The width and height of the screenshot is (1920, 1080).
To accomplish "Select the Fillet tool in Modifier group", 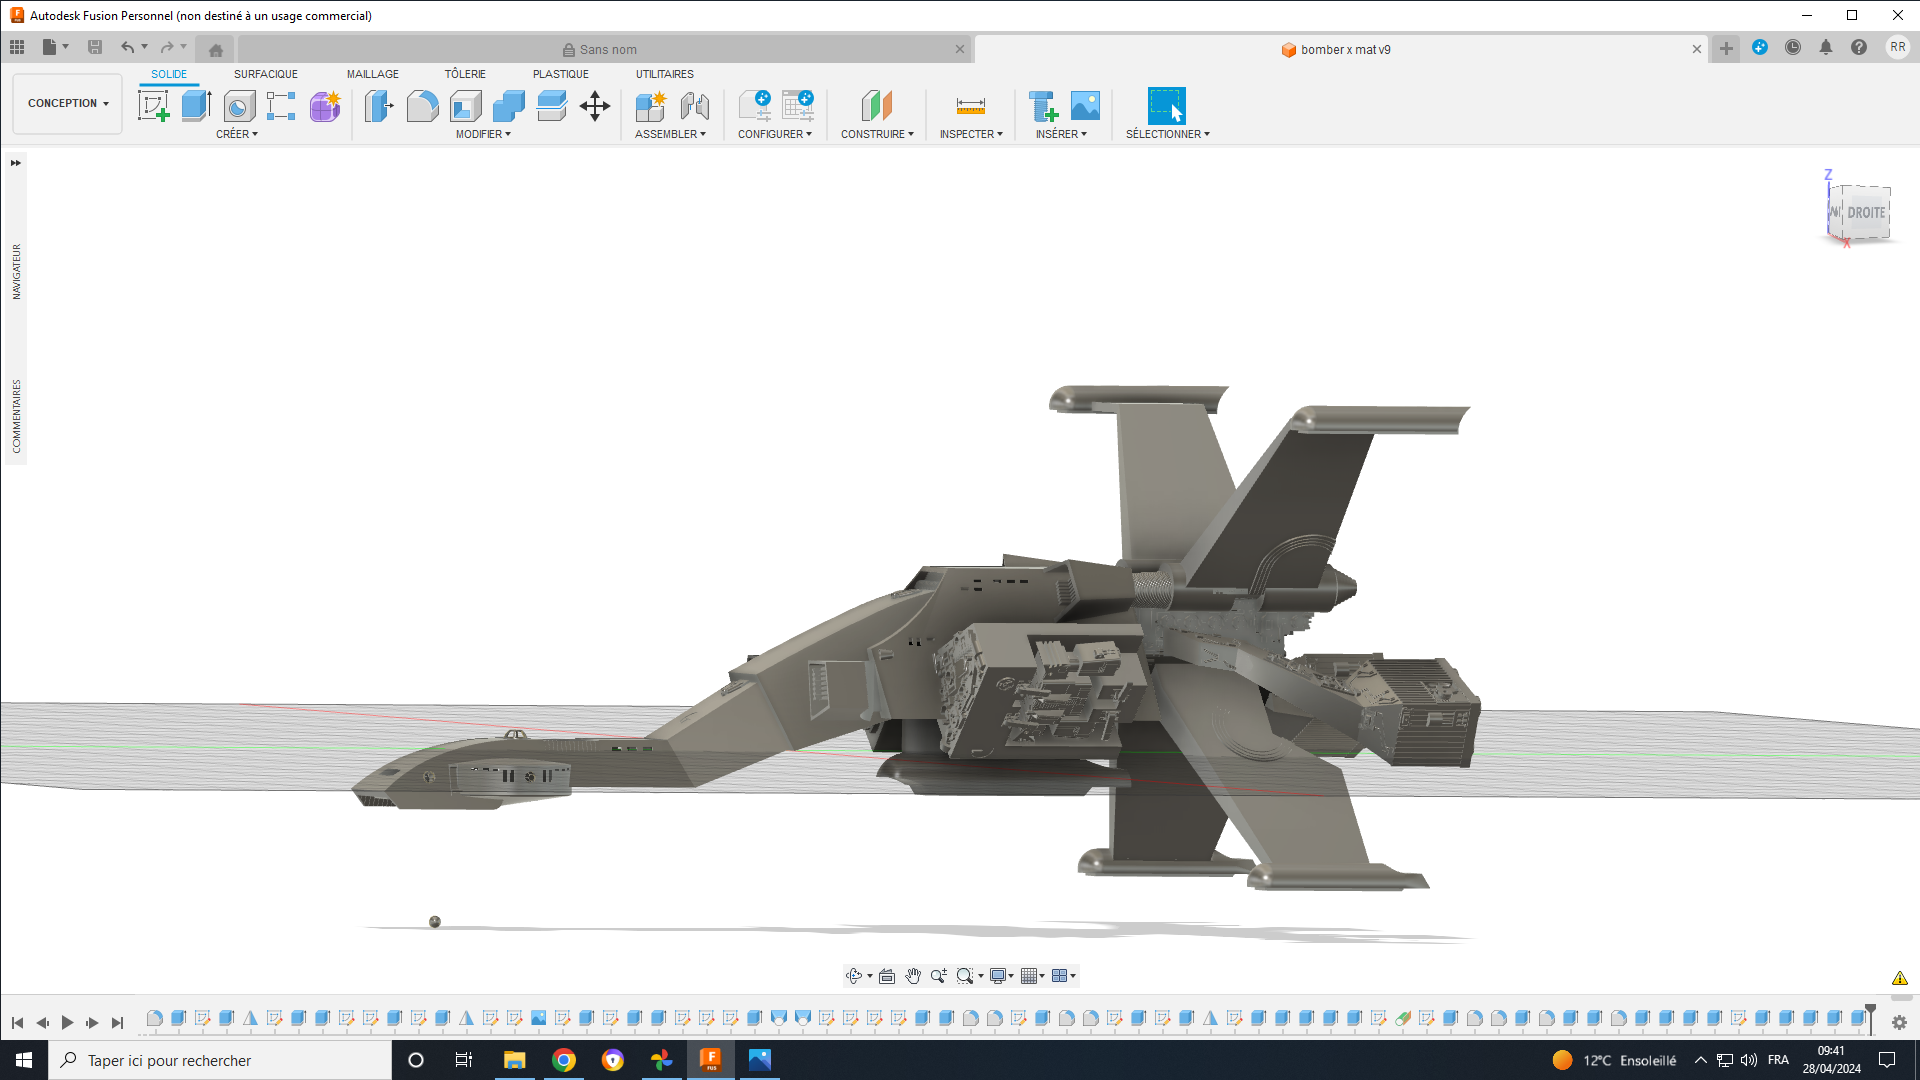I will [422, 106].
